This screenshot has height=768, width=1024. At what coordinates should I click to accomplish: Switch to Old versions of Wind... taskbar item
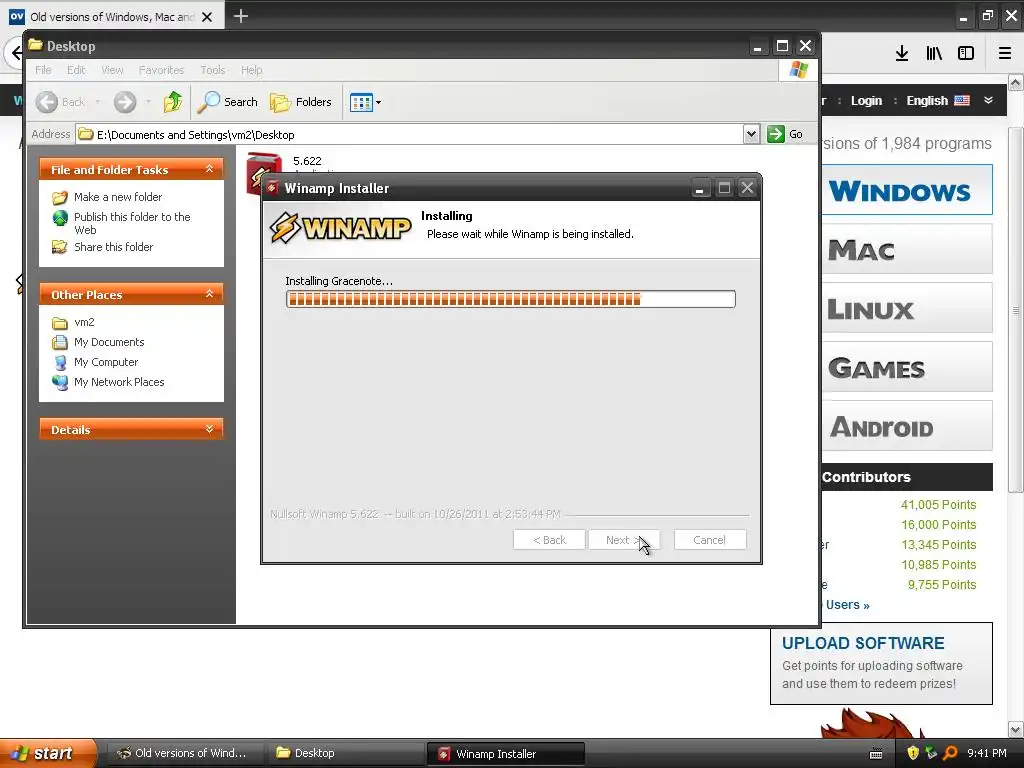point(184,753)
